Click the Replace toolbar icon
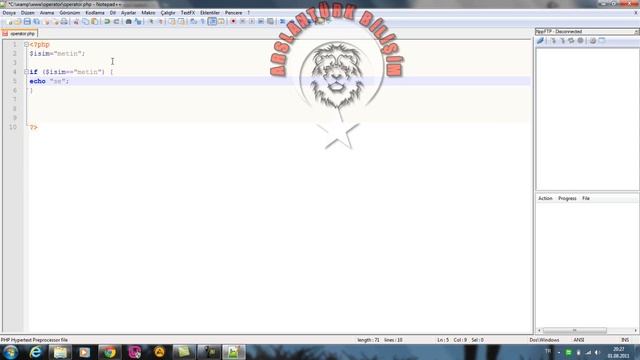 (138, 21)
